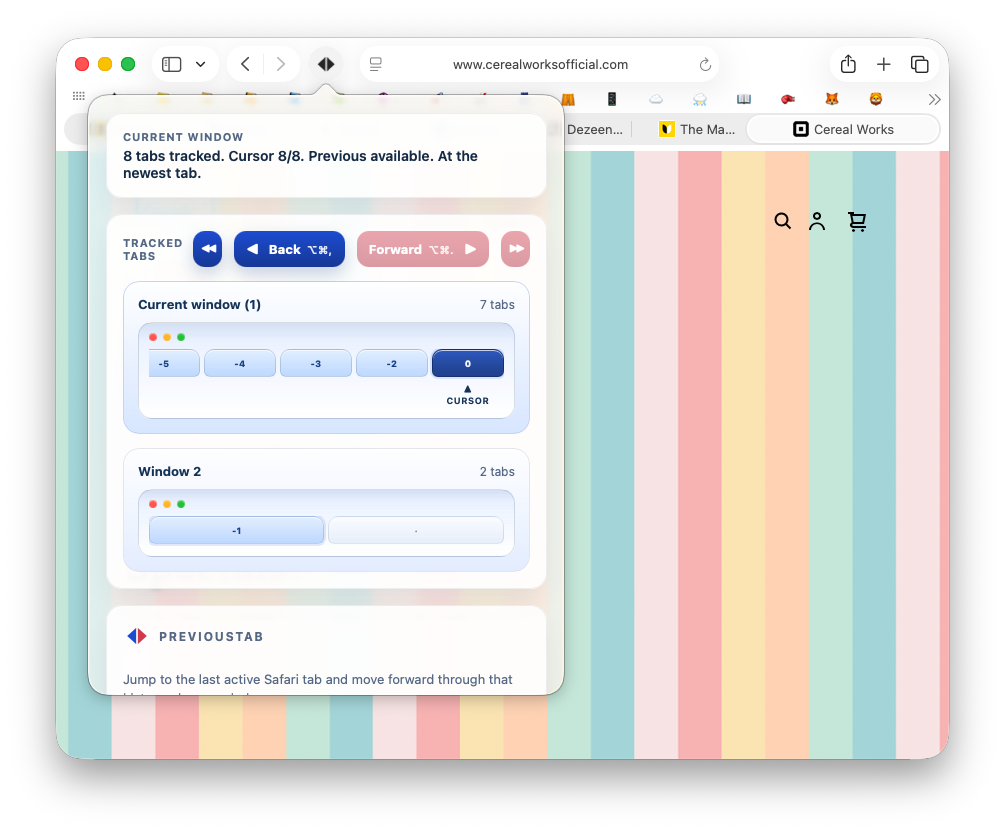Screen dimensions: 1005x833
Task: Expand the favorites bar overflow chevron
Action: point(934,99)
